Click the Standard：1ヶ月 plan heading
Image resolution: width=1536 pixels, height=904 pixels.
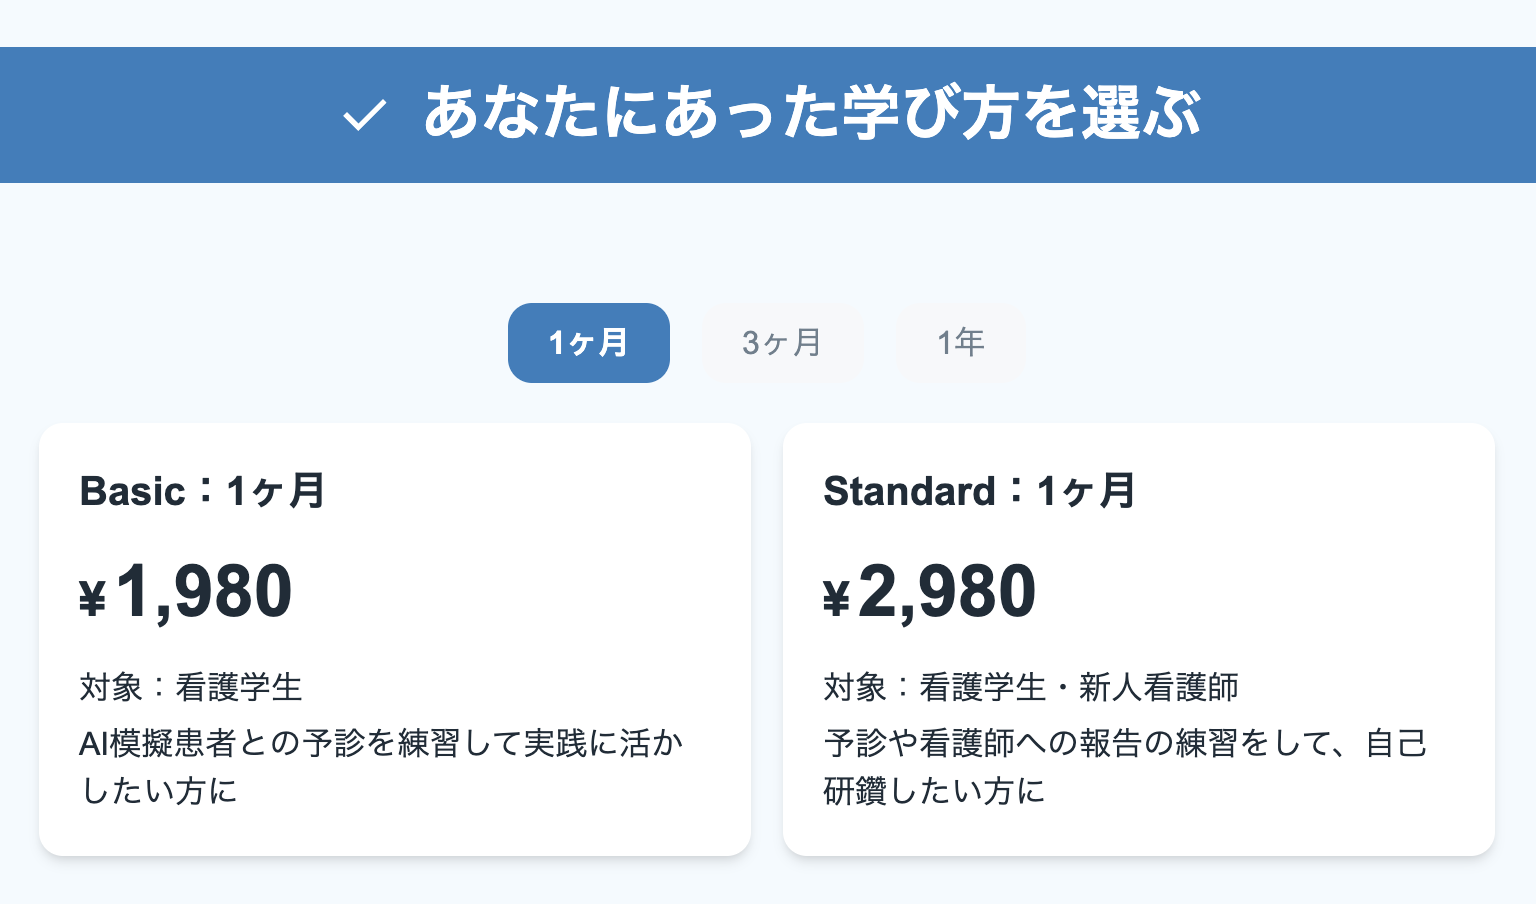click(979, 491)
